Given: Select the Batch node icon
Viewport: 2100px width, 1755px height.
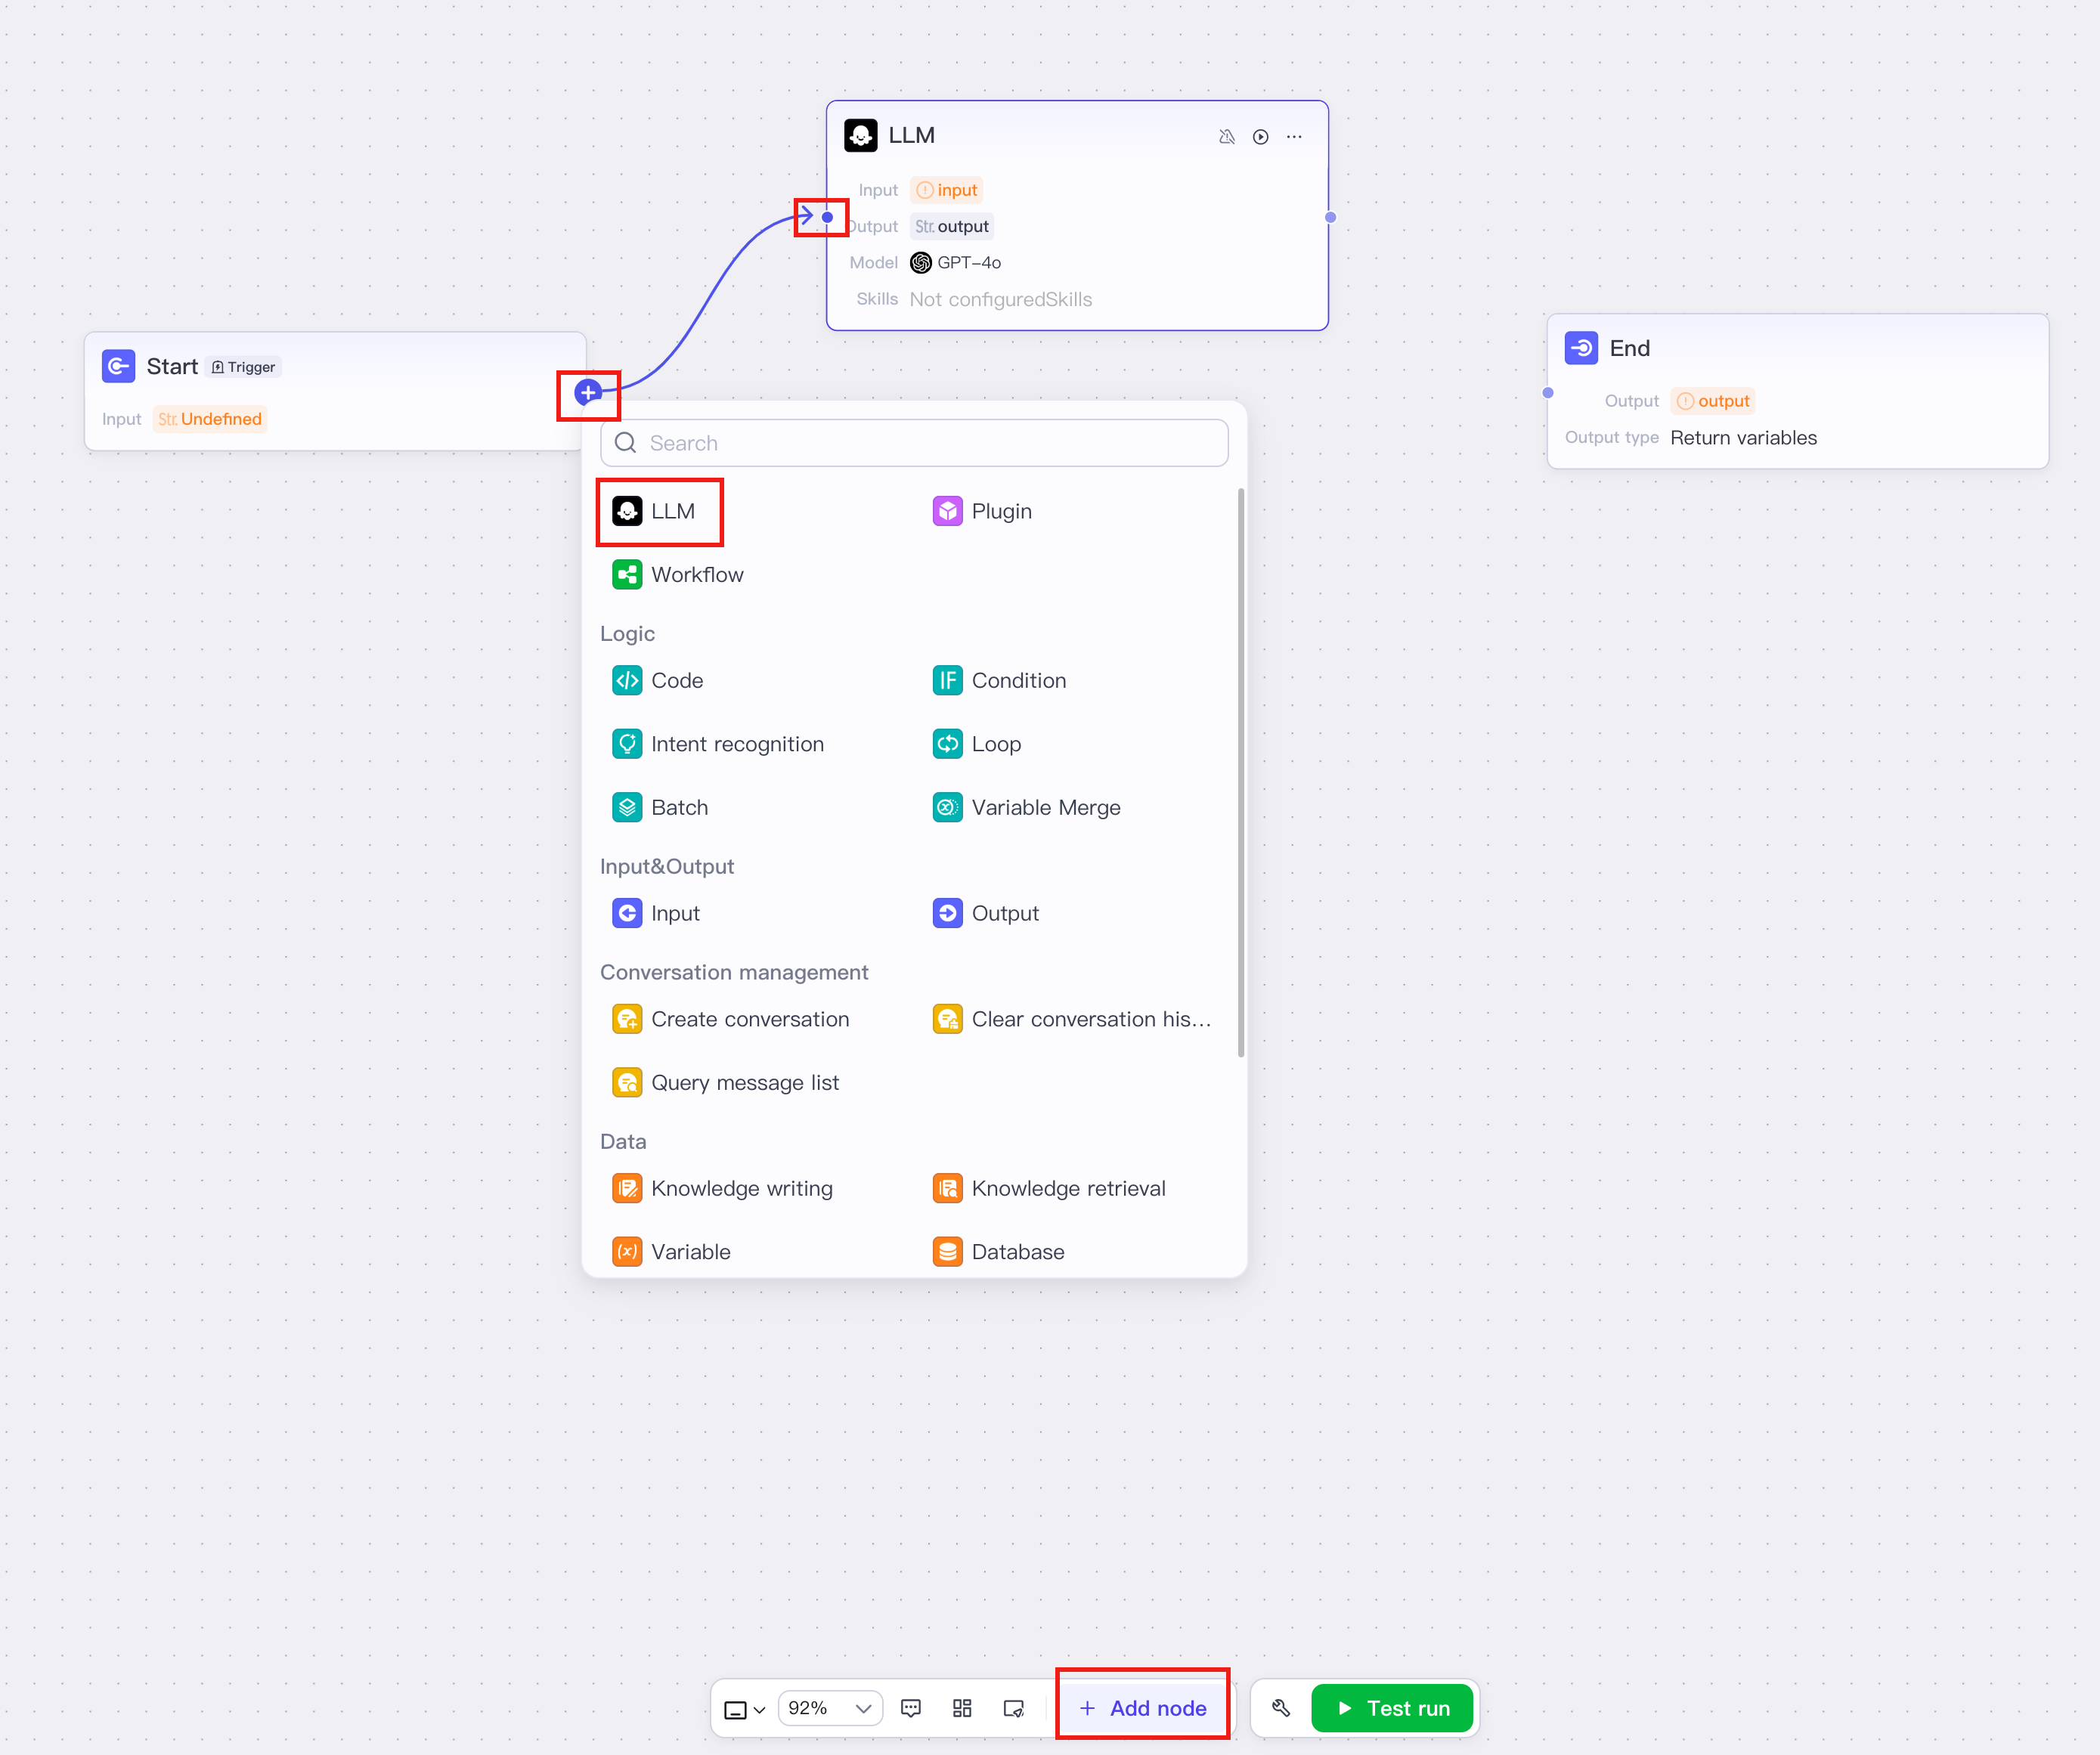Looking at the screenshot, I should [x=627, y=808].
